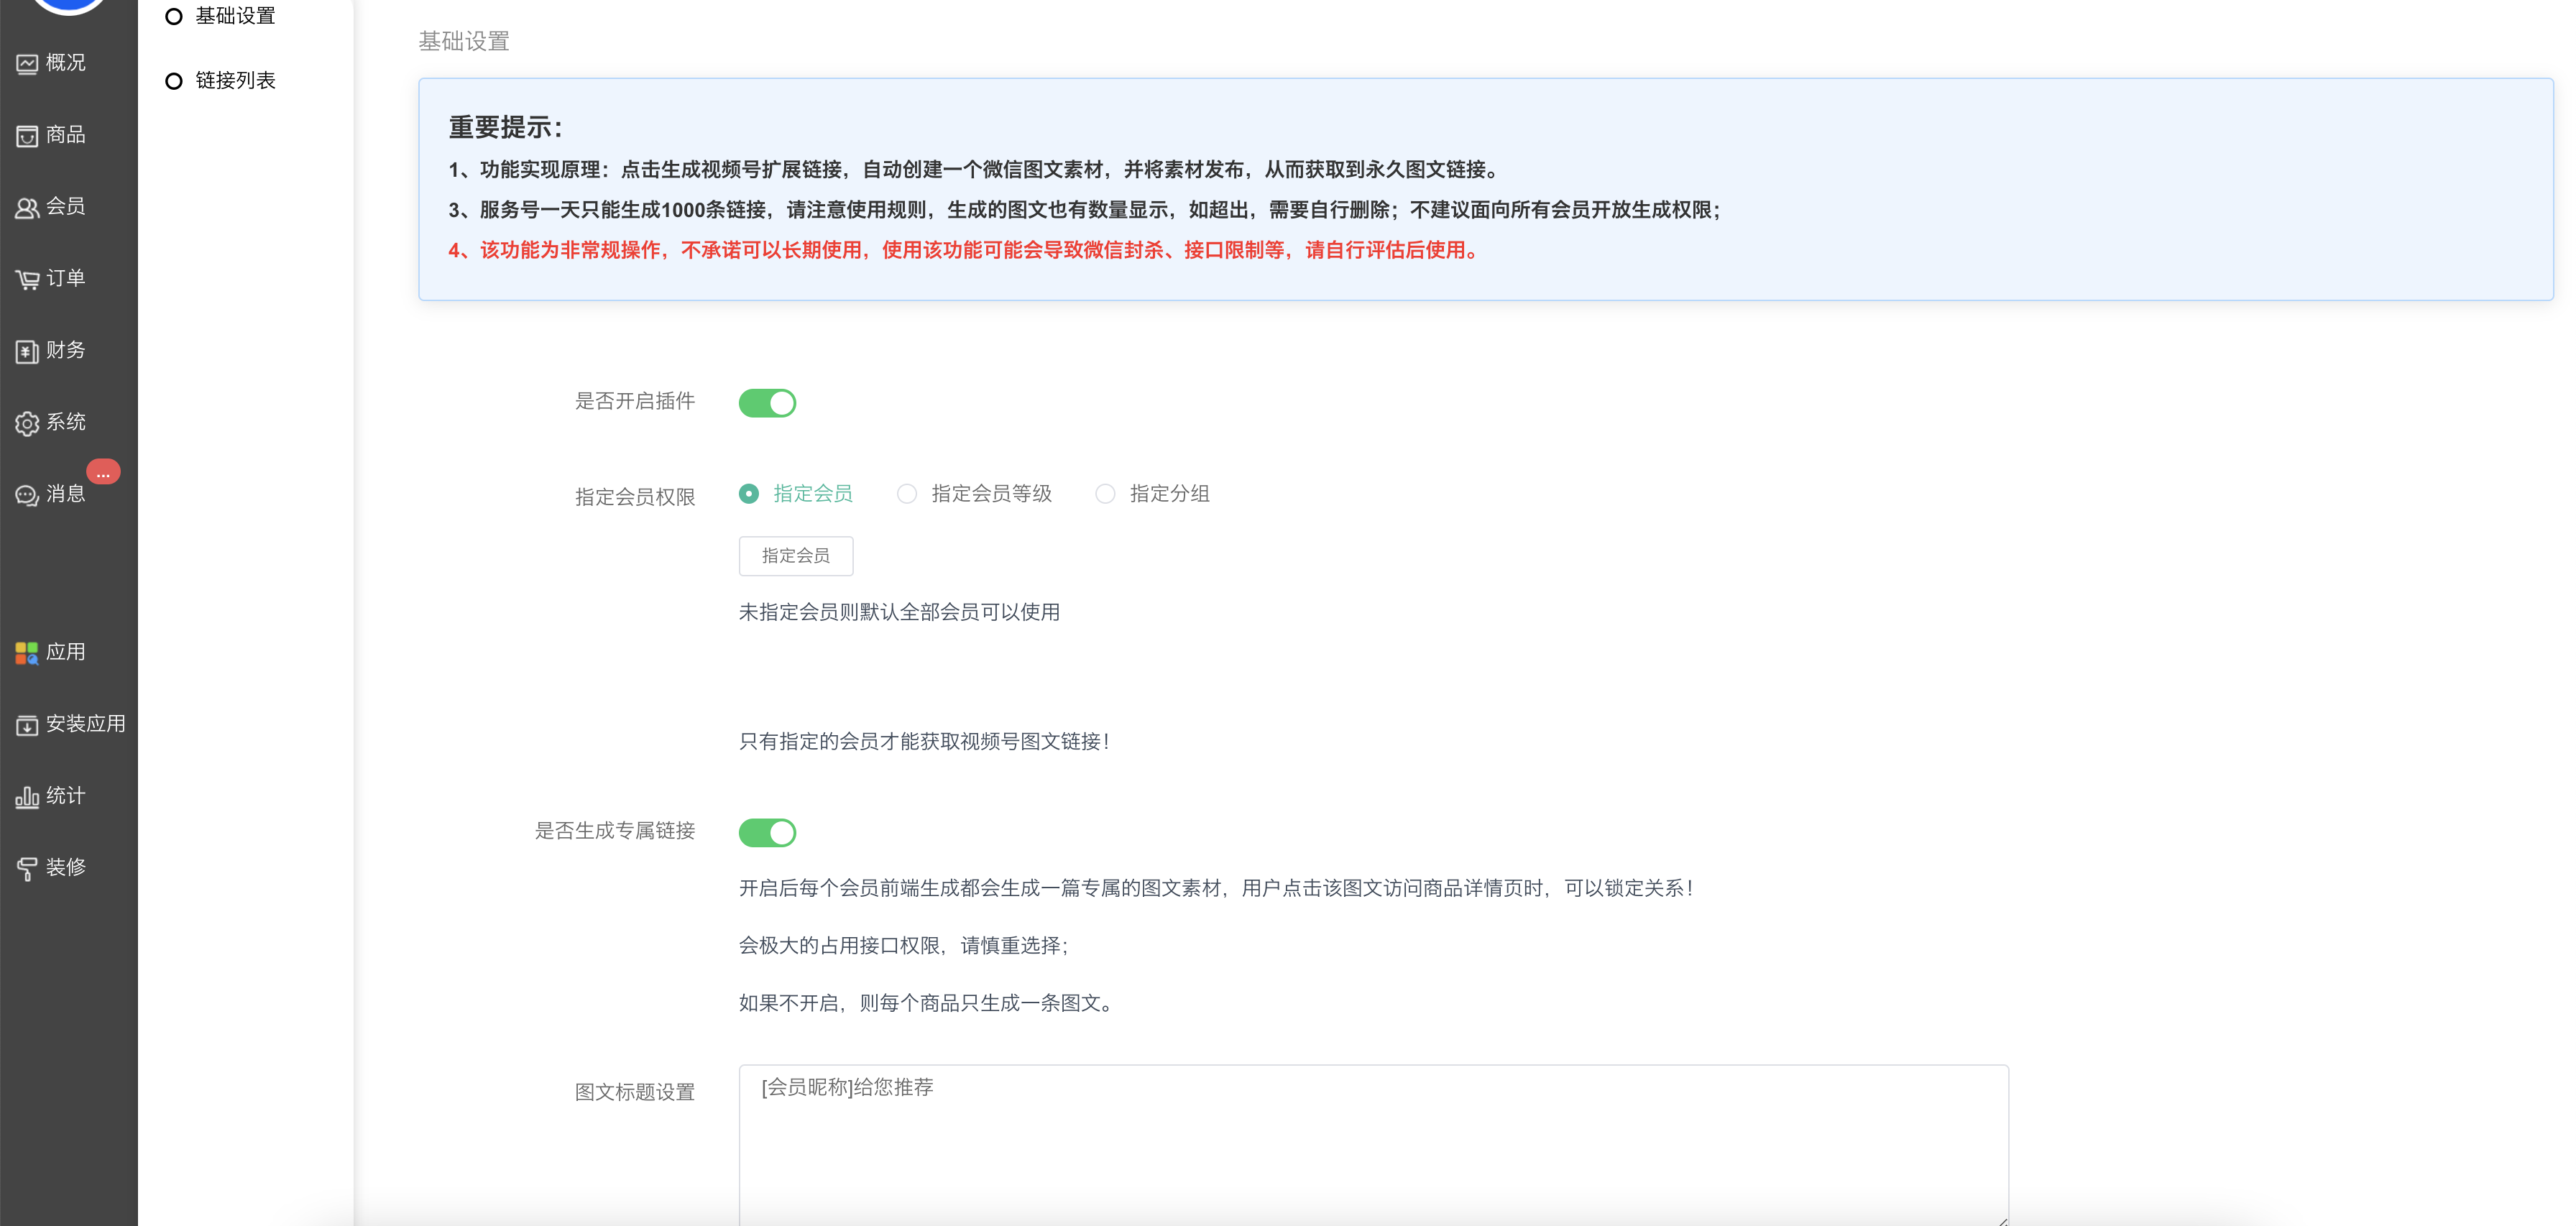This screenshot has width=2576, height=1226.
Task: Open the 概况 overview icon in sidebar
Action: click(x=27, y=64)
